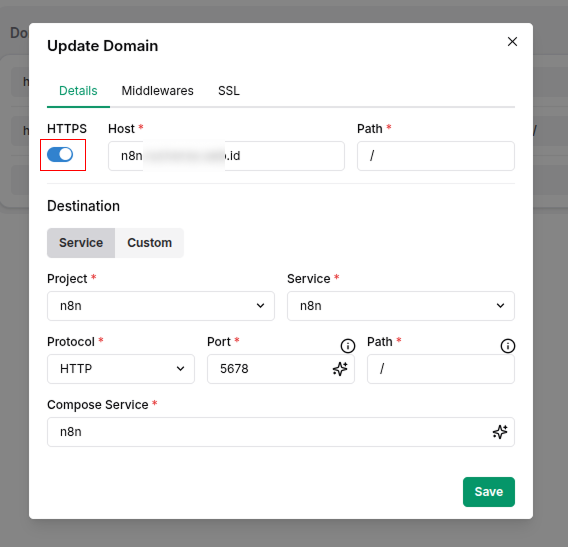The image size is (568, 547).
Task: Click the Port field showing 5678
Action: tap(281, 369)
